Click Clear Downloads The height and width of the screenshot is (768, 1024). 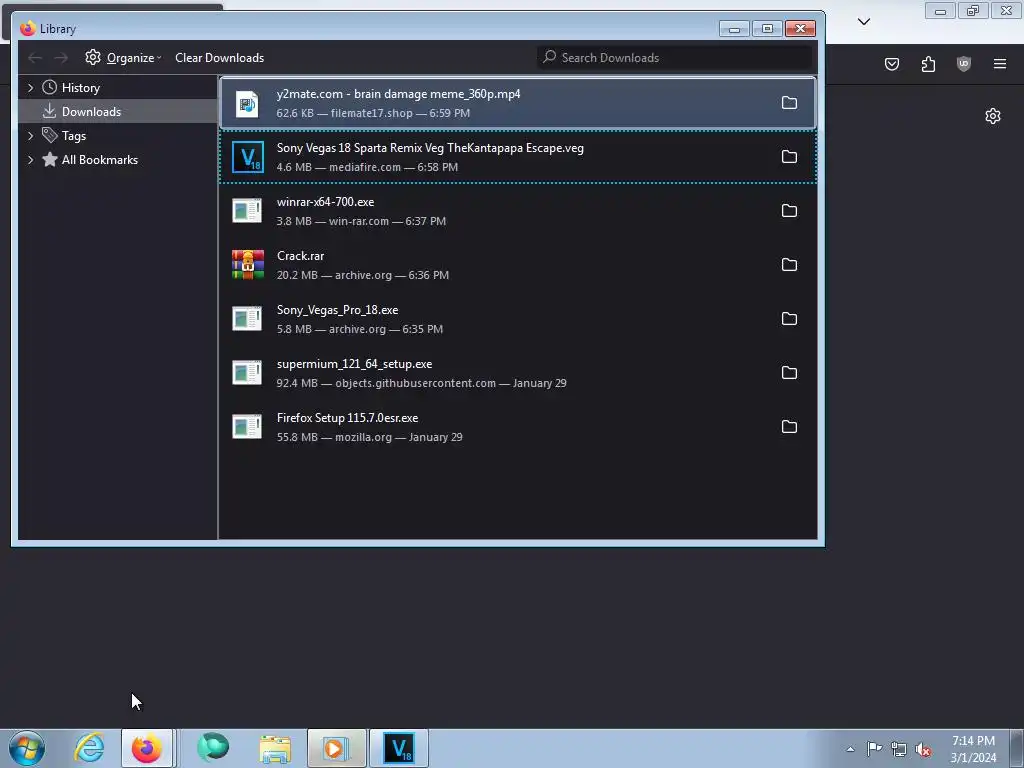pos(219,57)
